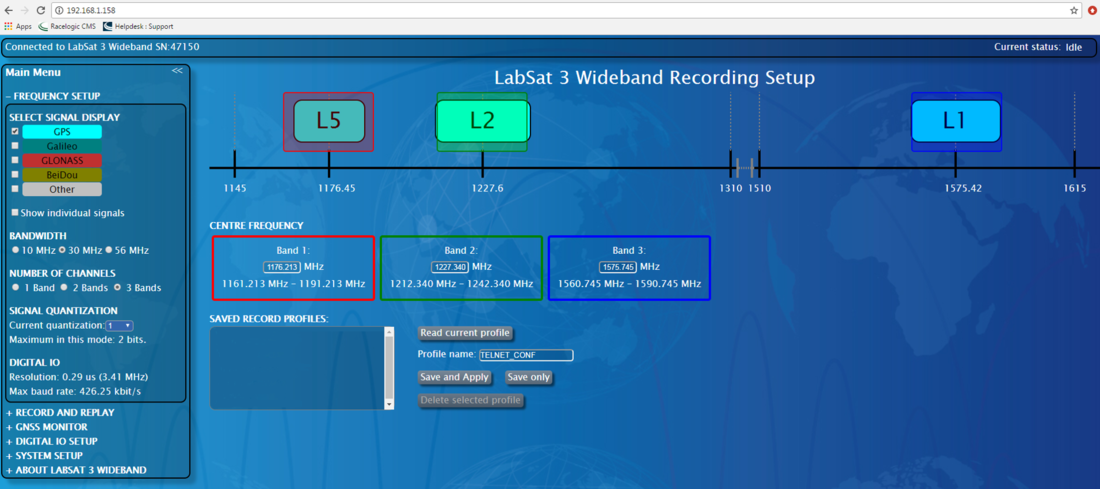The image size is (1100, 489).
Task: Click the Save only button
Action: click(529, 377)
